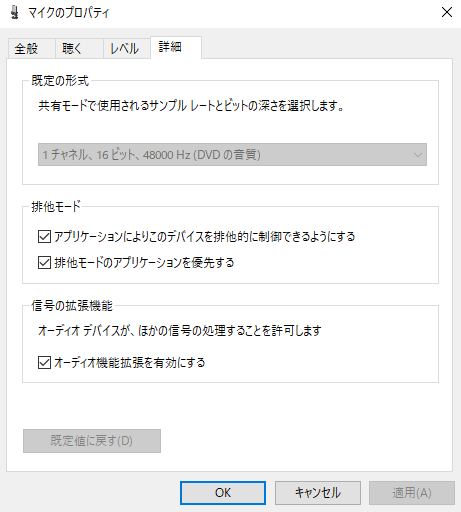
Task: Open the 聴く tab
Action: 72,49
